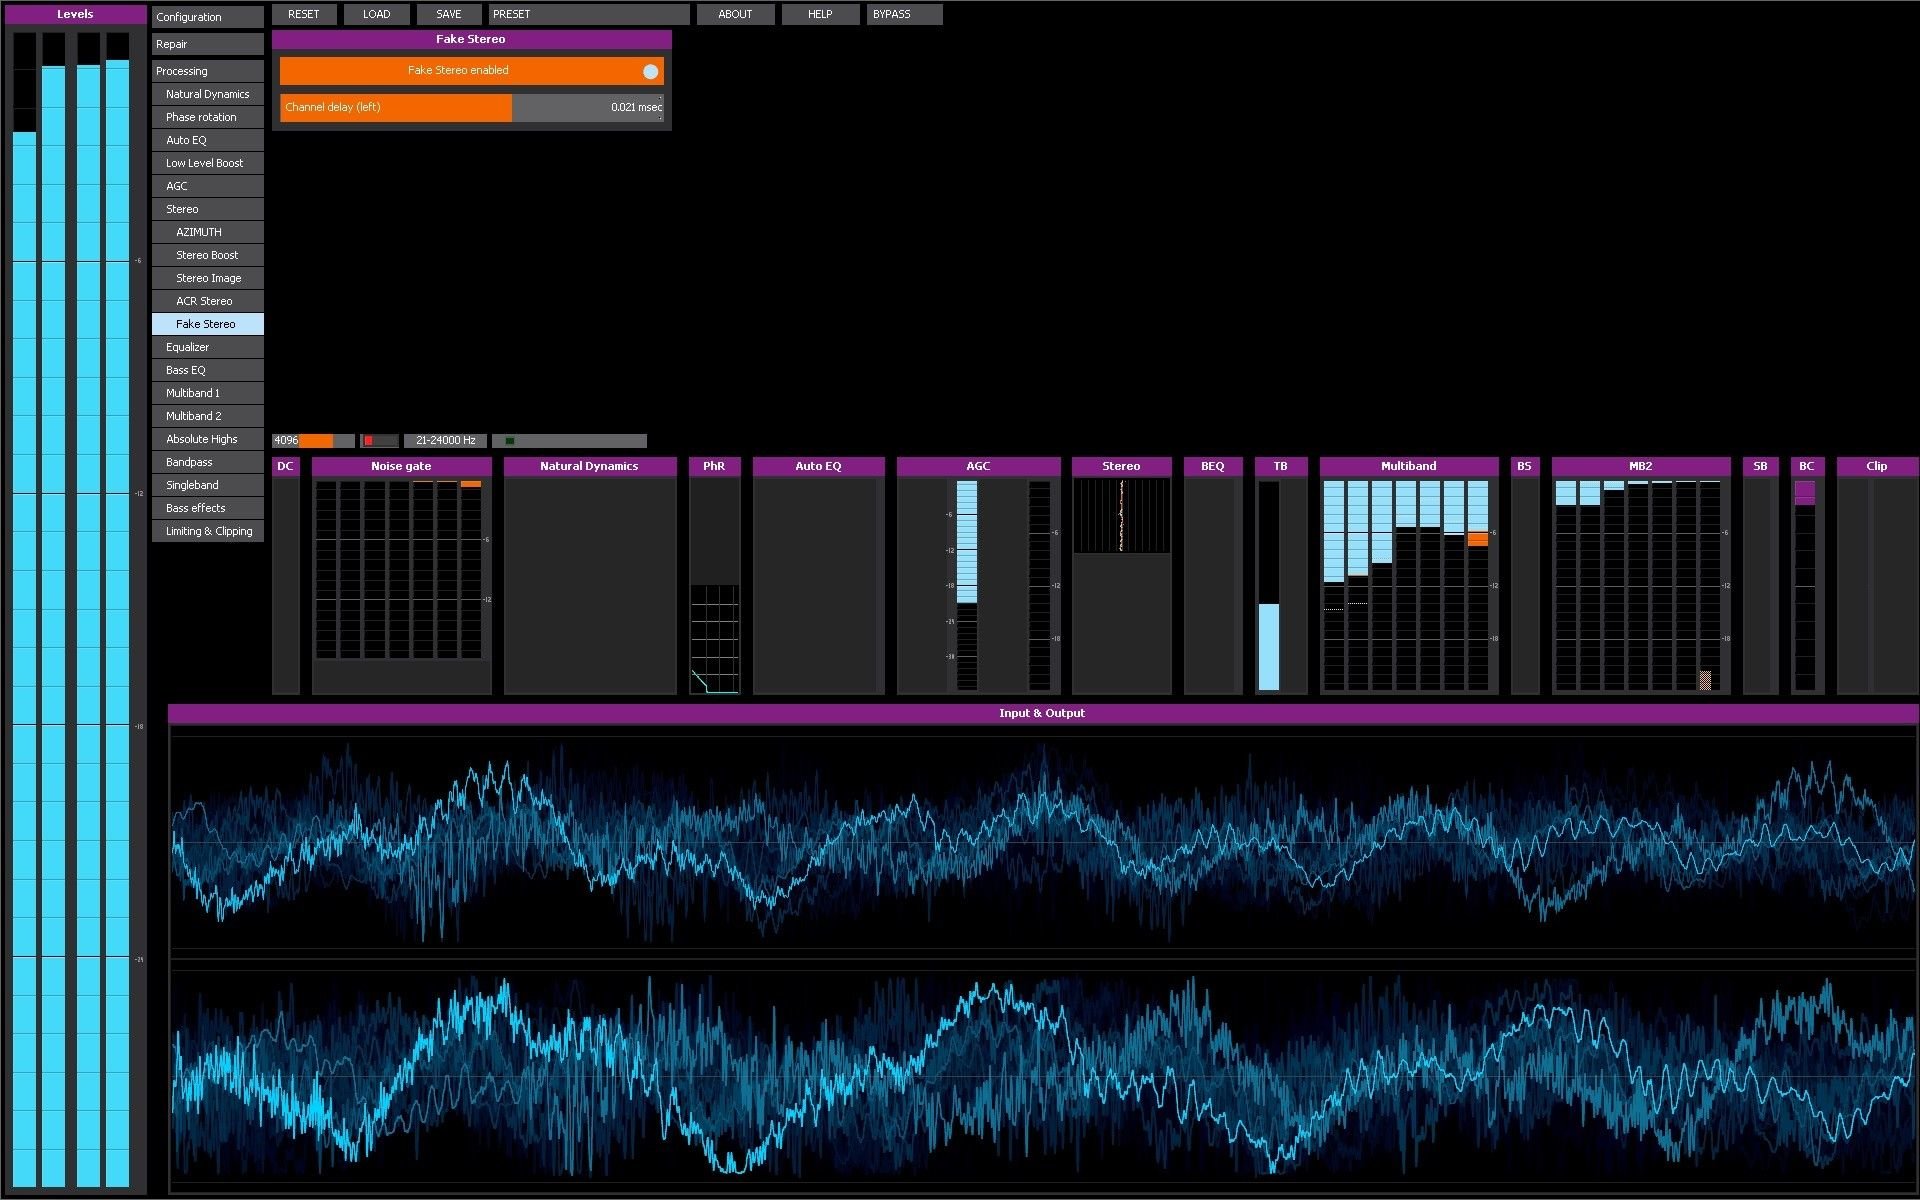Select Stereo Boost in sidebar
1920x1200 pixels.
[x=208, y=255]
